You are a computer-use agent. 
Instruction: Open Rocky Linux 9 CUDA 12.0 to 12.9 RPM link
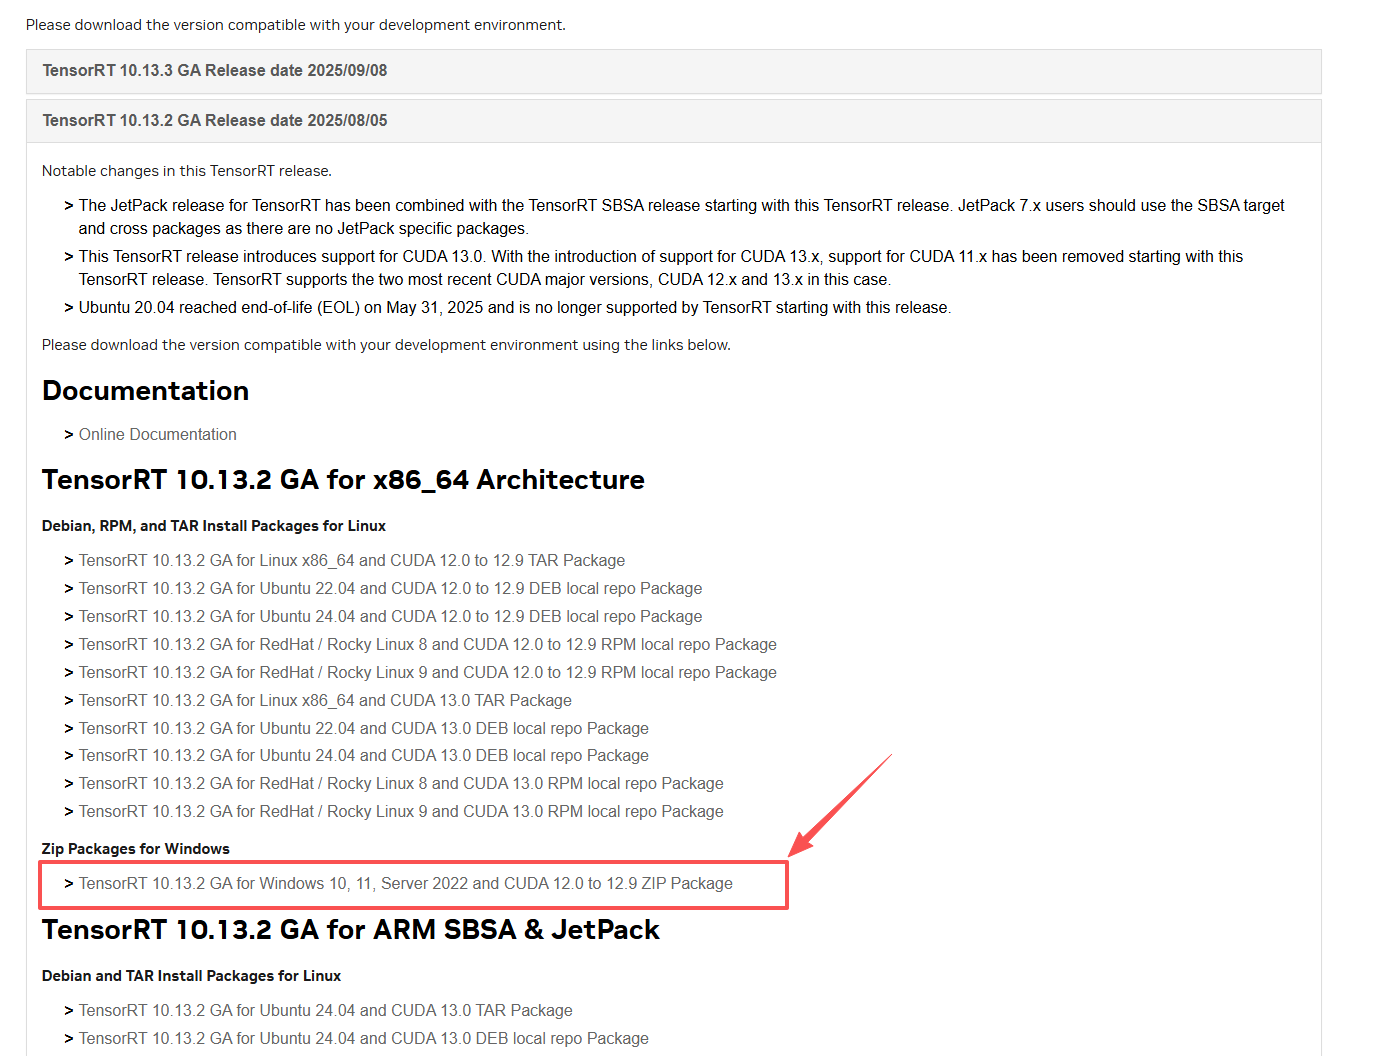click(427, 673)
